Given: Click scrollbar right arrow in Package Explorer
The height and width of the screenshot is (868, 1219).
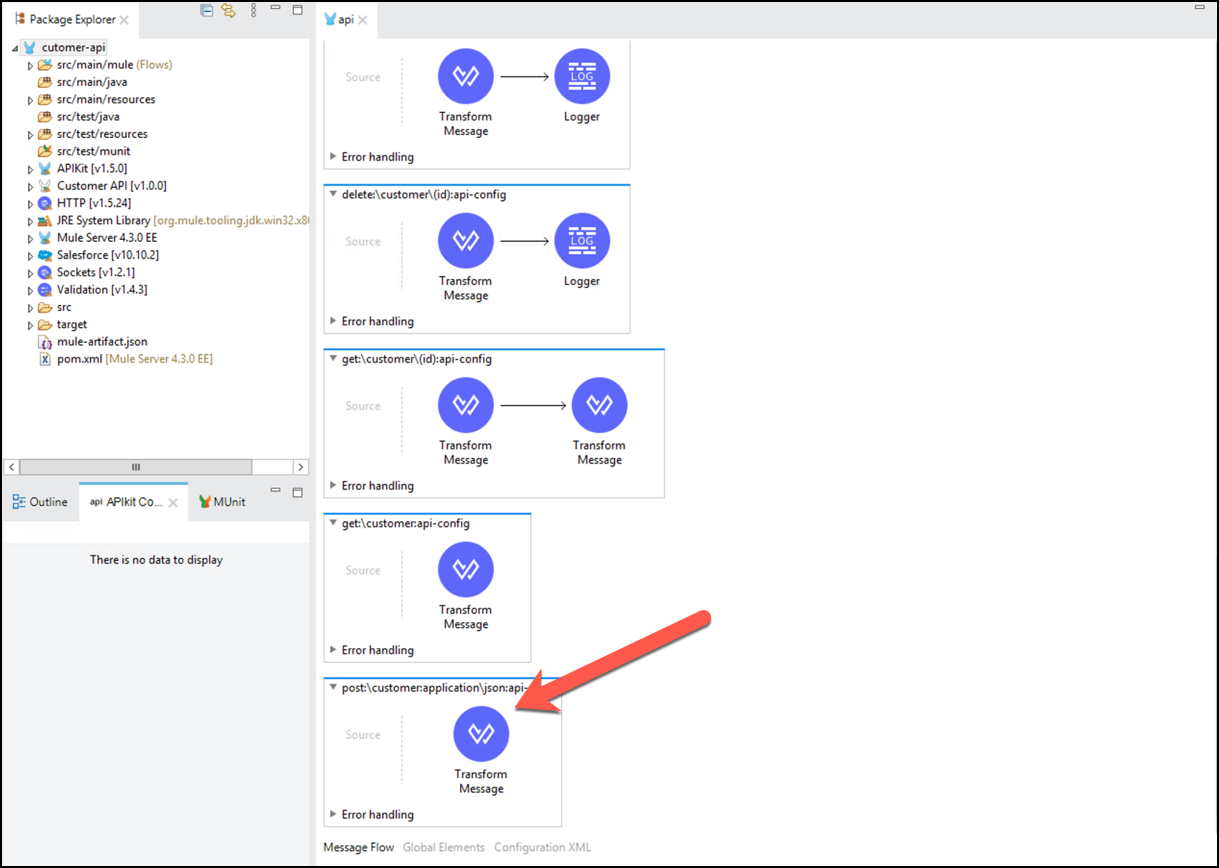Looking at the screenshot, I should 300,467.
